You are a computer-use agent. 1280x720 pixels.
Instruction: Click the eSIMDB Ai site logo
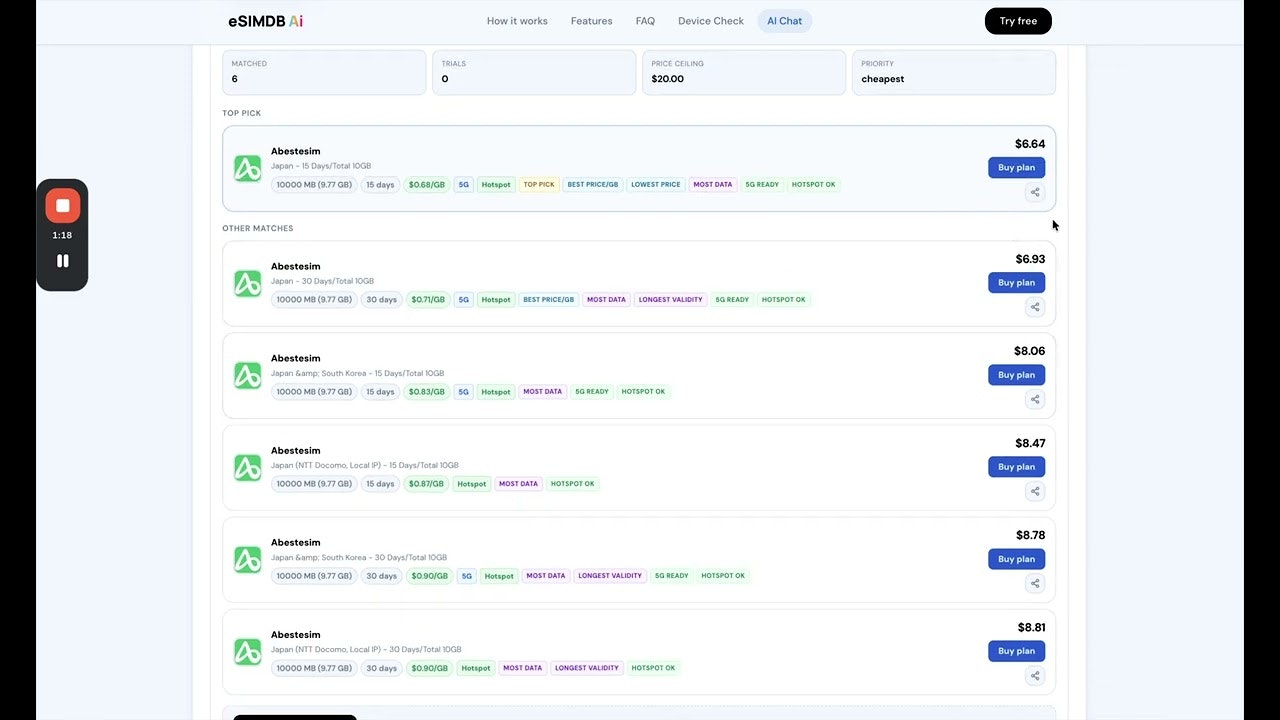264,20
